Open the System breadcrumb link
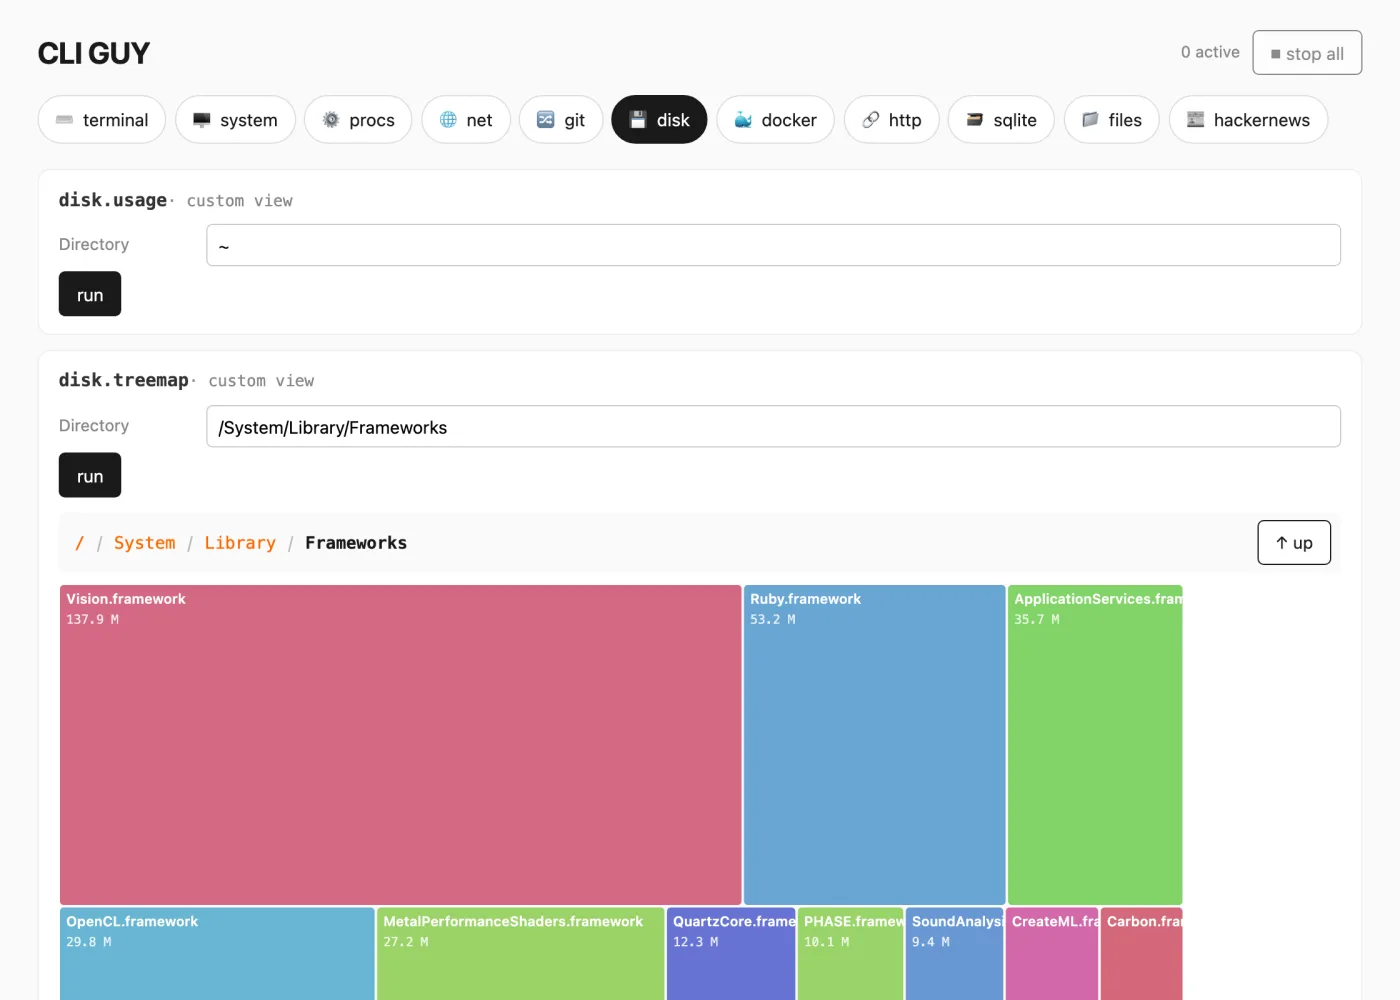The image size is (1400, 1000). (x=144, y=543)
